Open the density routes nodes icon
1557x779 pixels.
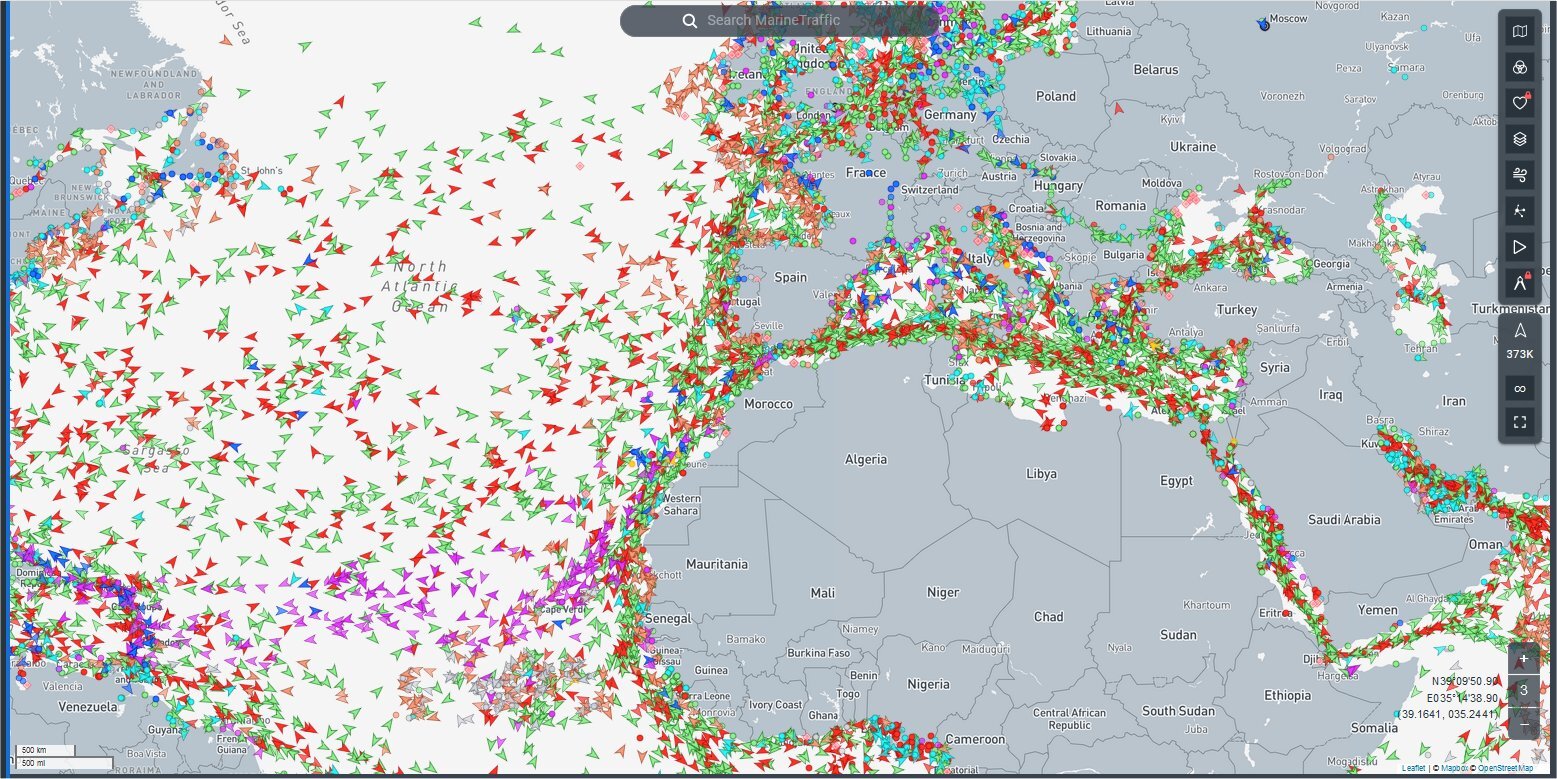point(1519,211)
